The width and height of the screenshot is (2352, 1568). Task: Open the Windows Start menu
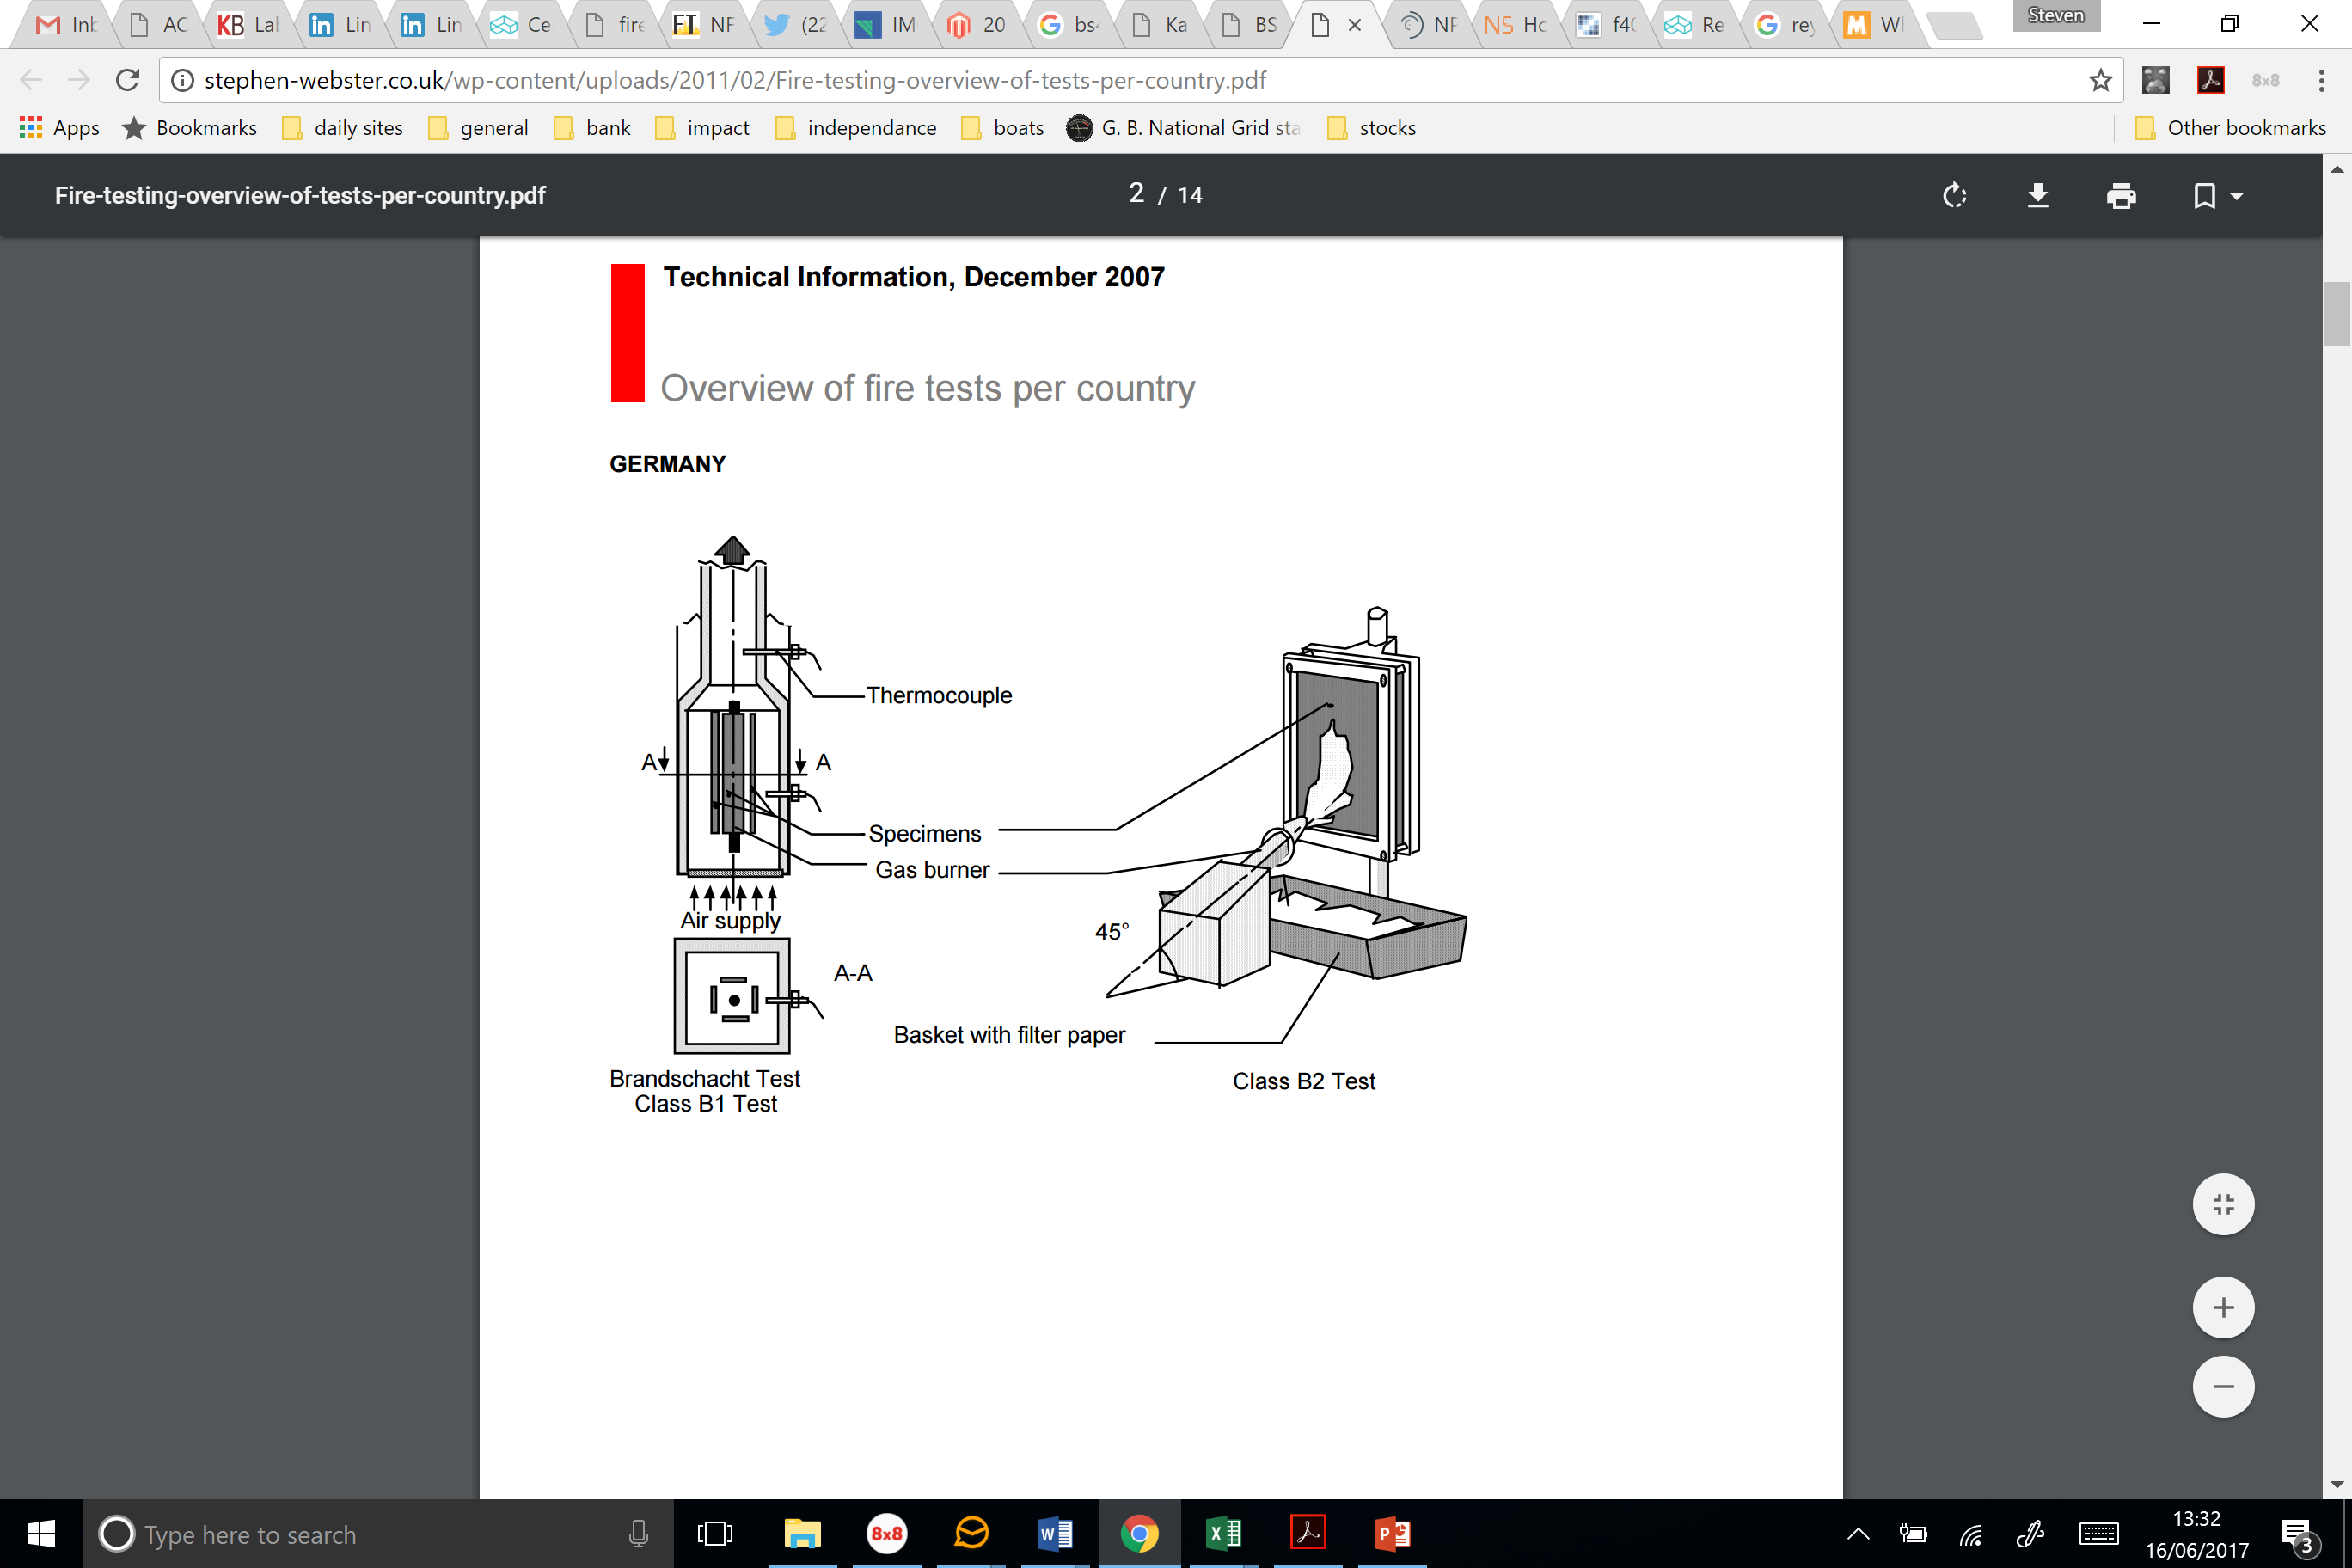coord(40,1533)
